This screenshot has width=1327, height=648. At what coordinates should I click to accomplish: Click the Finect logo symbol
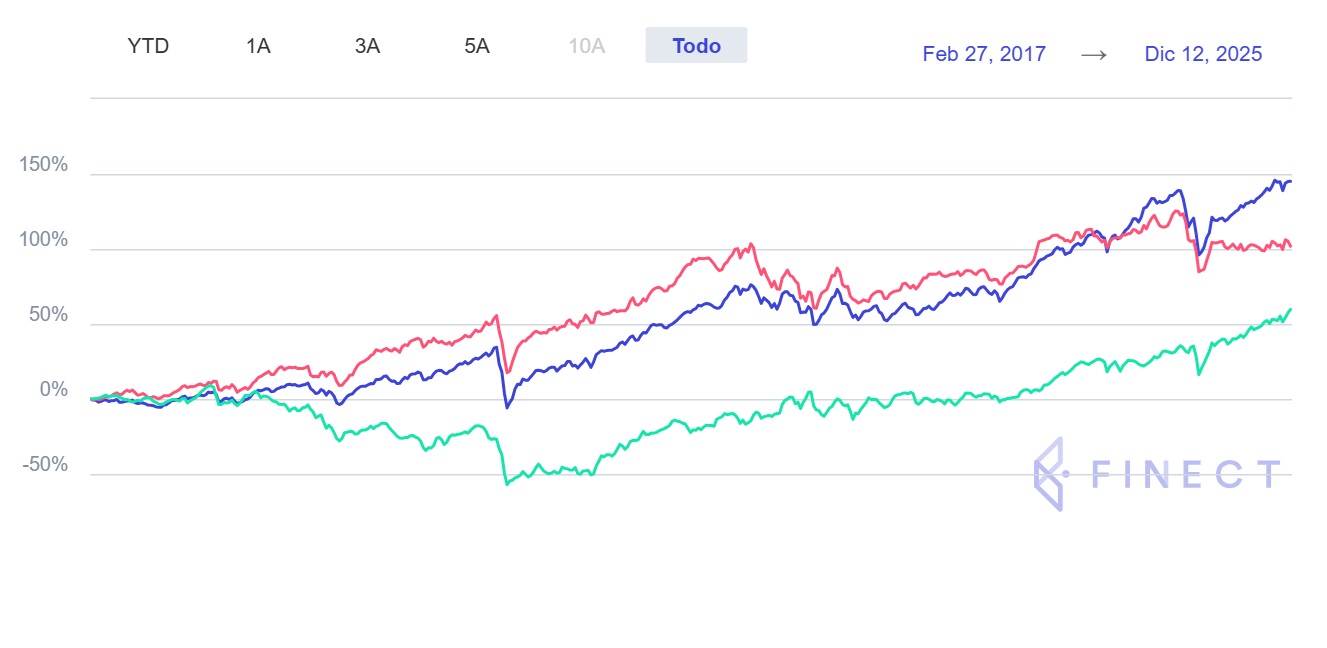tap(1049, 474)
